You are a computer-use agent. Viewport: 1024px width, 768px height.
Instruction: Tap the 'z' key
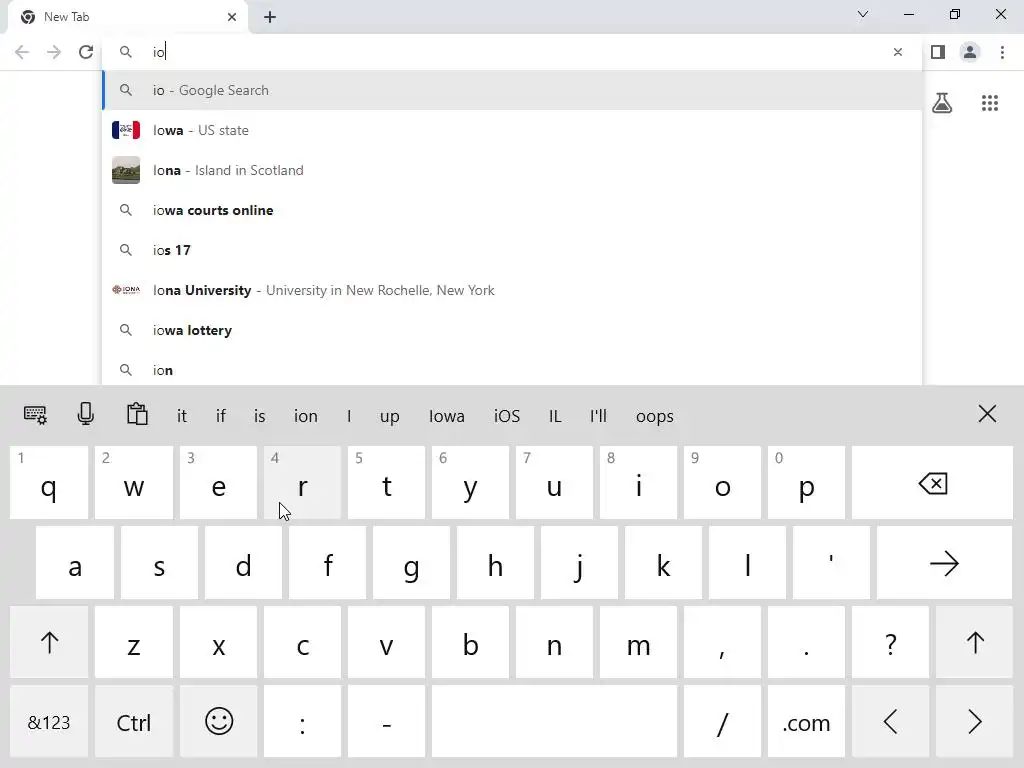133,643
